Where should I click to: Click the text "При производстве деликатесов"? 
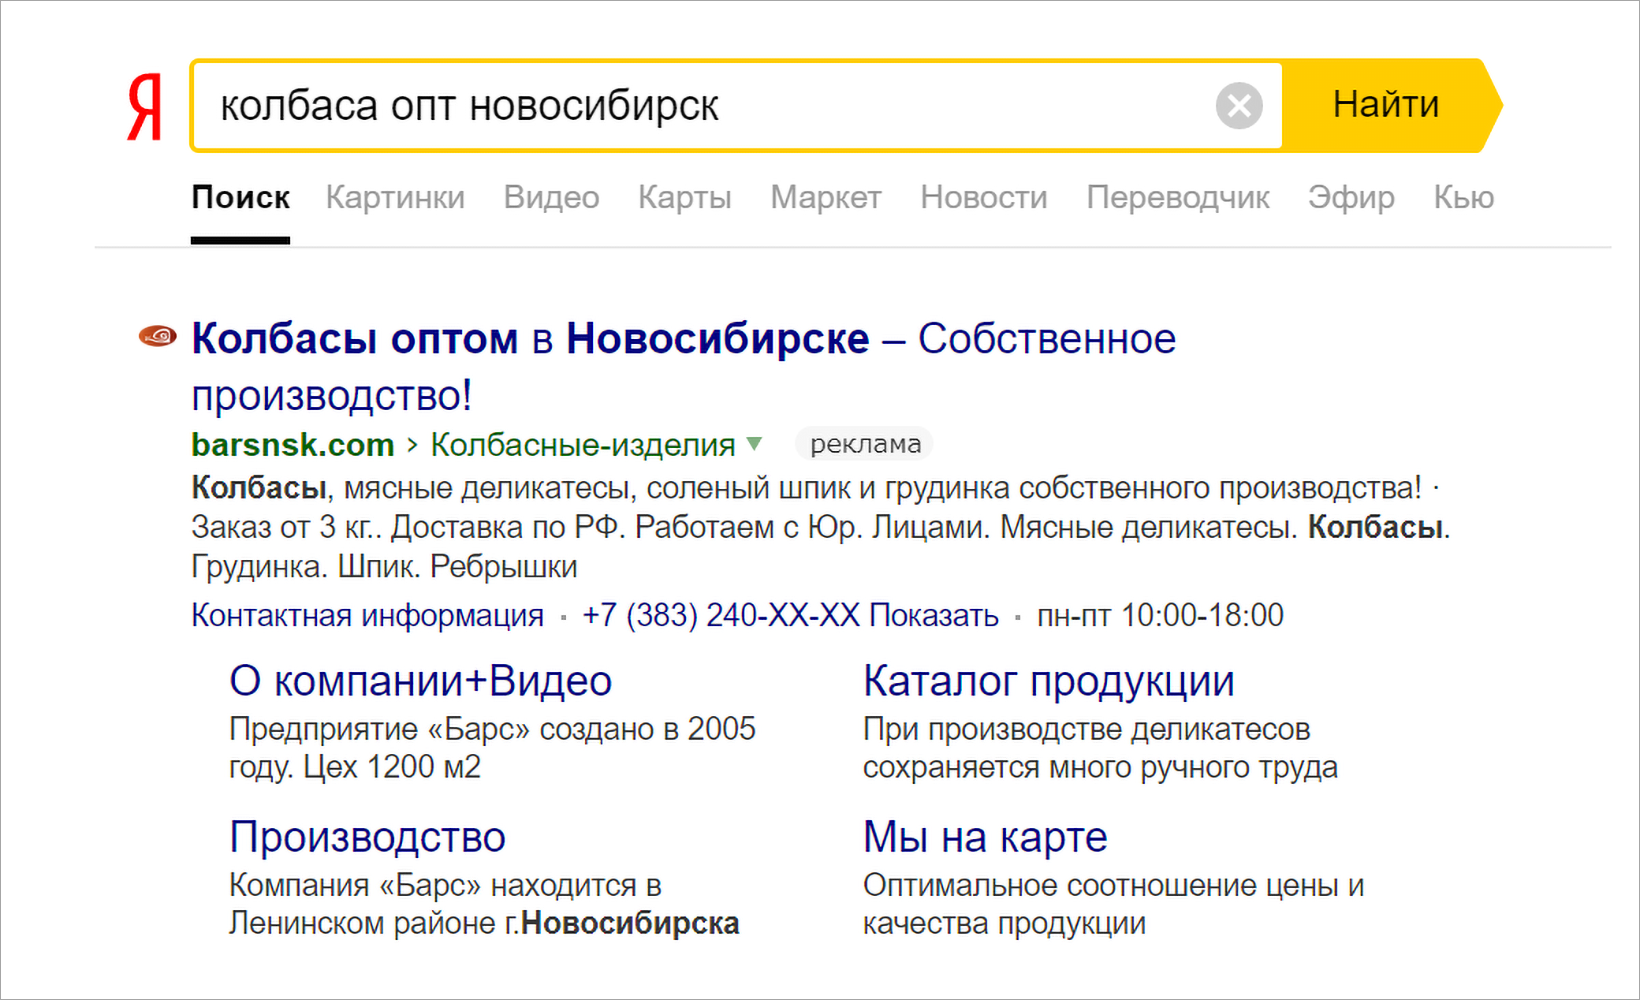1086,729
